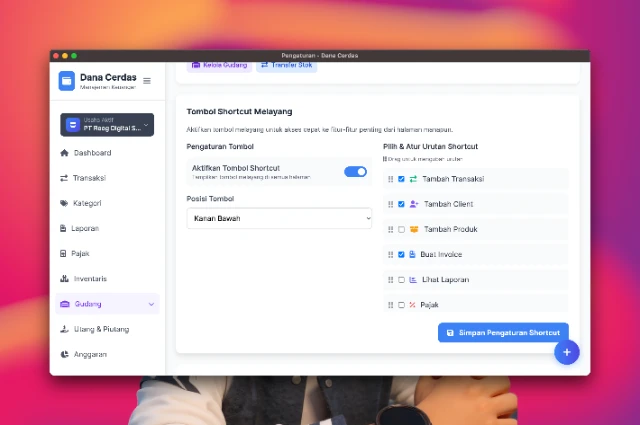Uncheck the Tambah Transaksi checkbox
This screenshot has width=640, height=425.
point(401,179)
